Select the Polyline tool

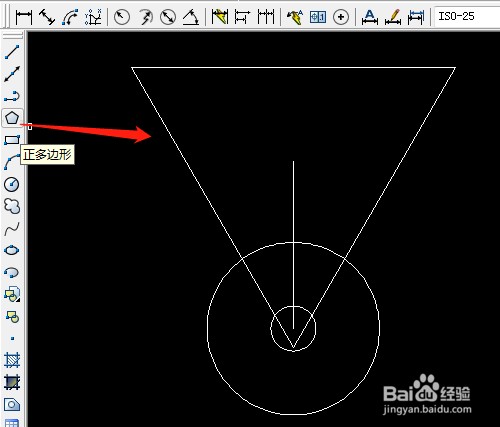click(x=12, y=96)
